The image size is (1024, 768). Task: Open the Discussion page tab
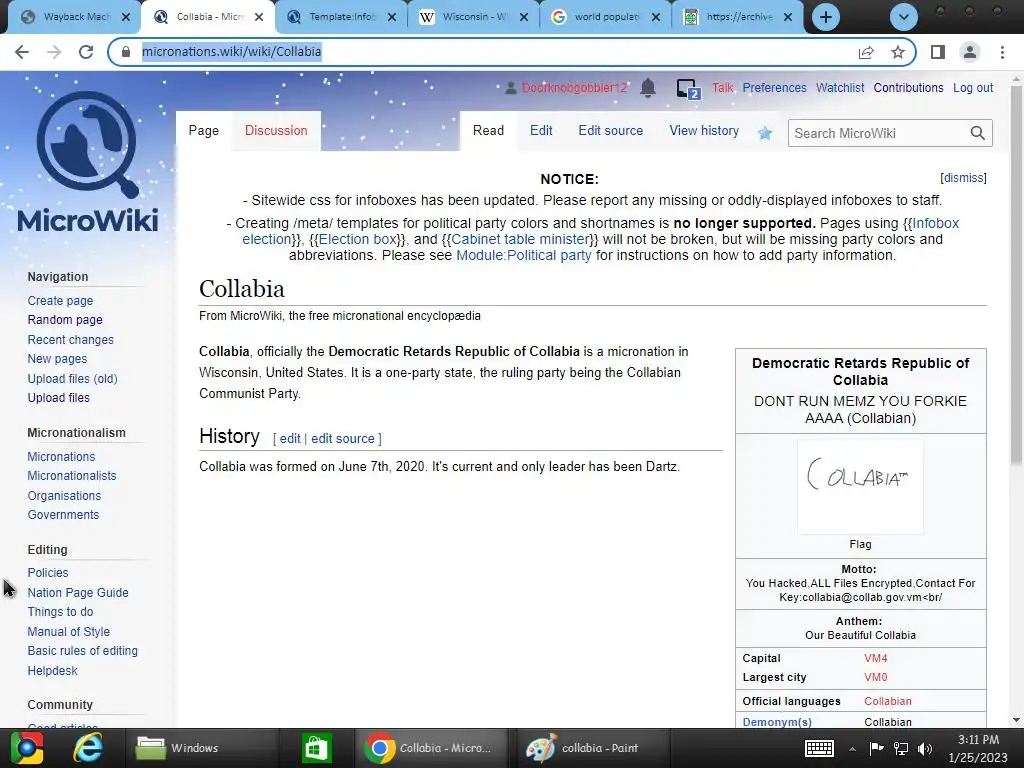pyautogui.click(x=276, y=131)
